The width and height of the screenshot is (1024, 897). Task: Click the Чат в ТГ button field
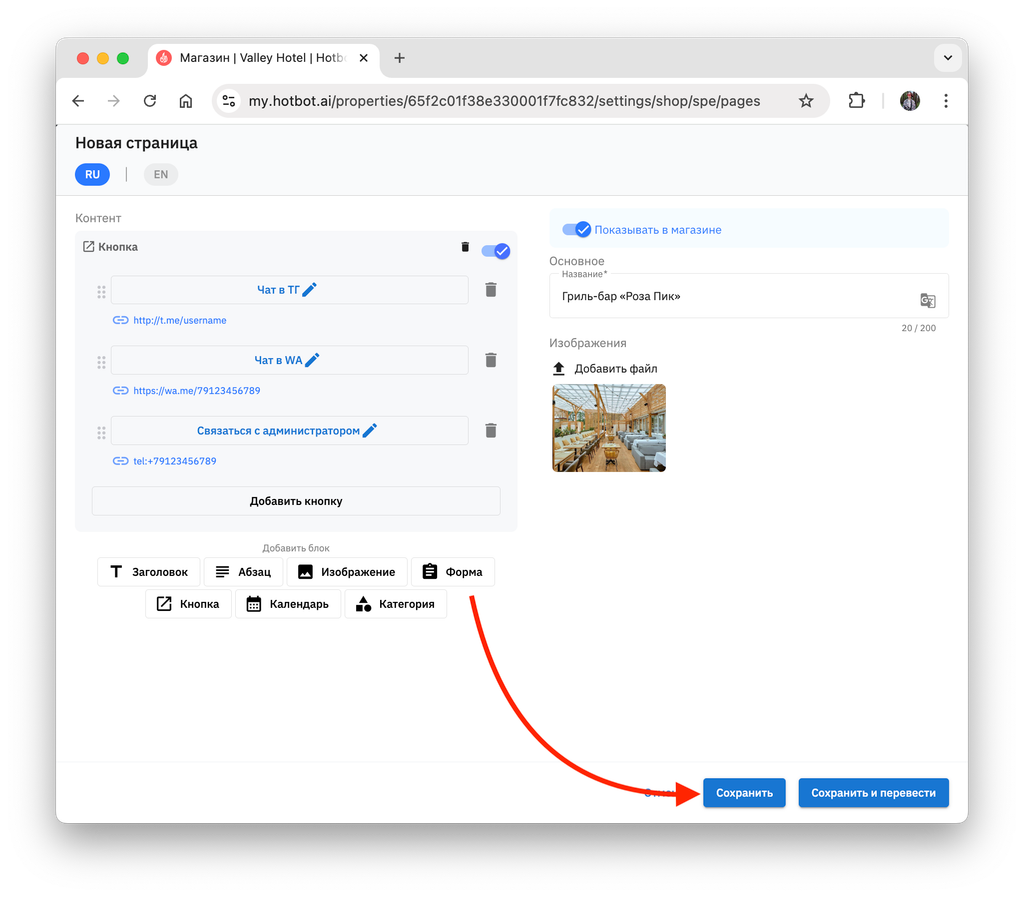tap(289, 289)
